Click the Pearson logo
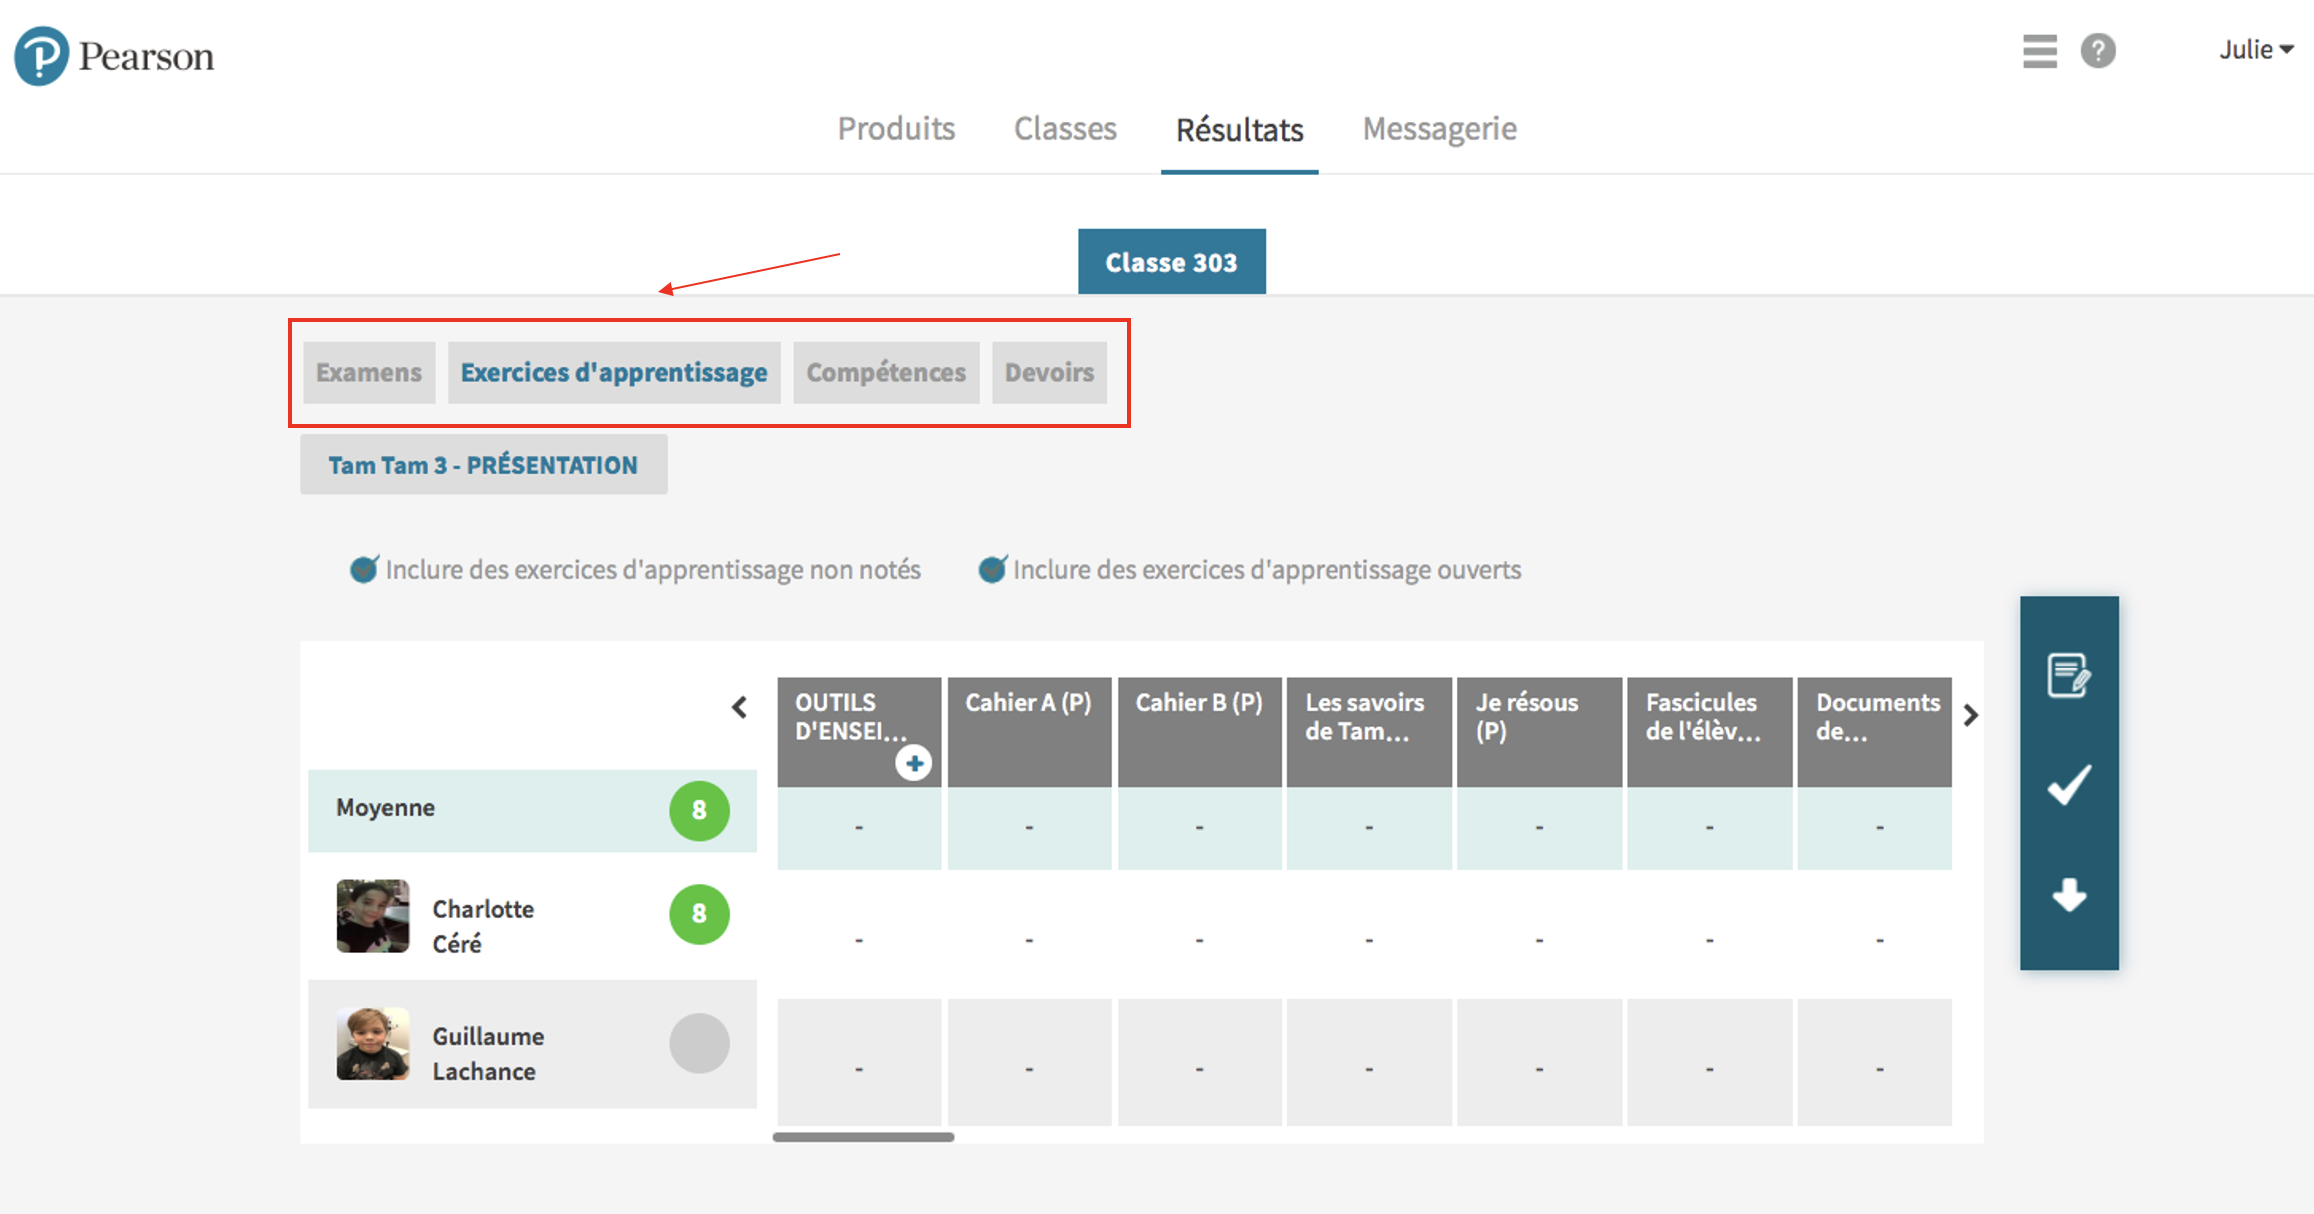Screen dimensions: 2314x1214 click(x=114, y=56)
